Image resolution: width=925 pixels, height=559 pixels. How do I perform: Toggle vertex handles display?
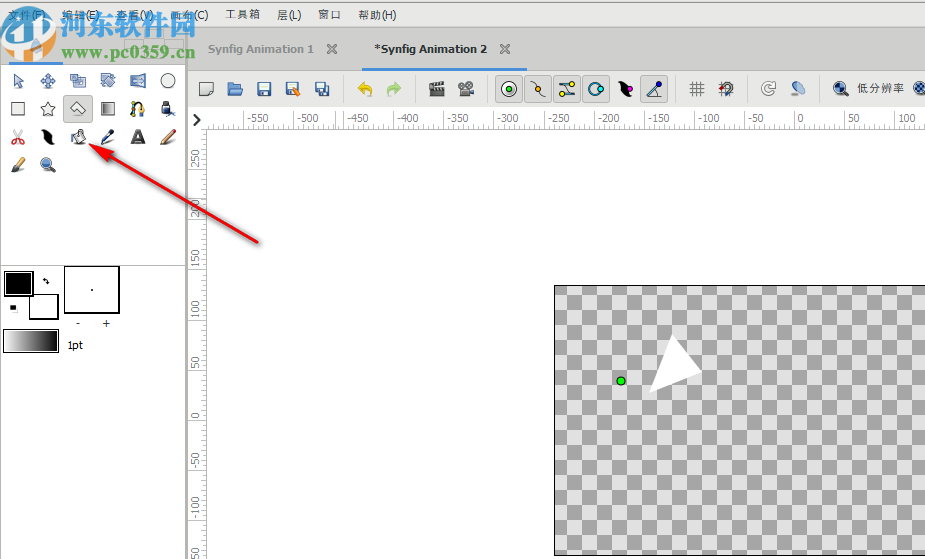[x=537, y=89]
